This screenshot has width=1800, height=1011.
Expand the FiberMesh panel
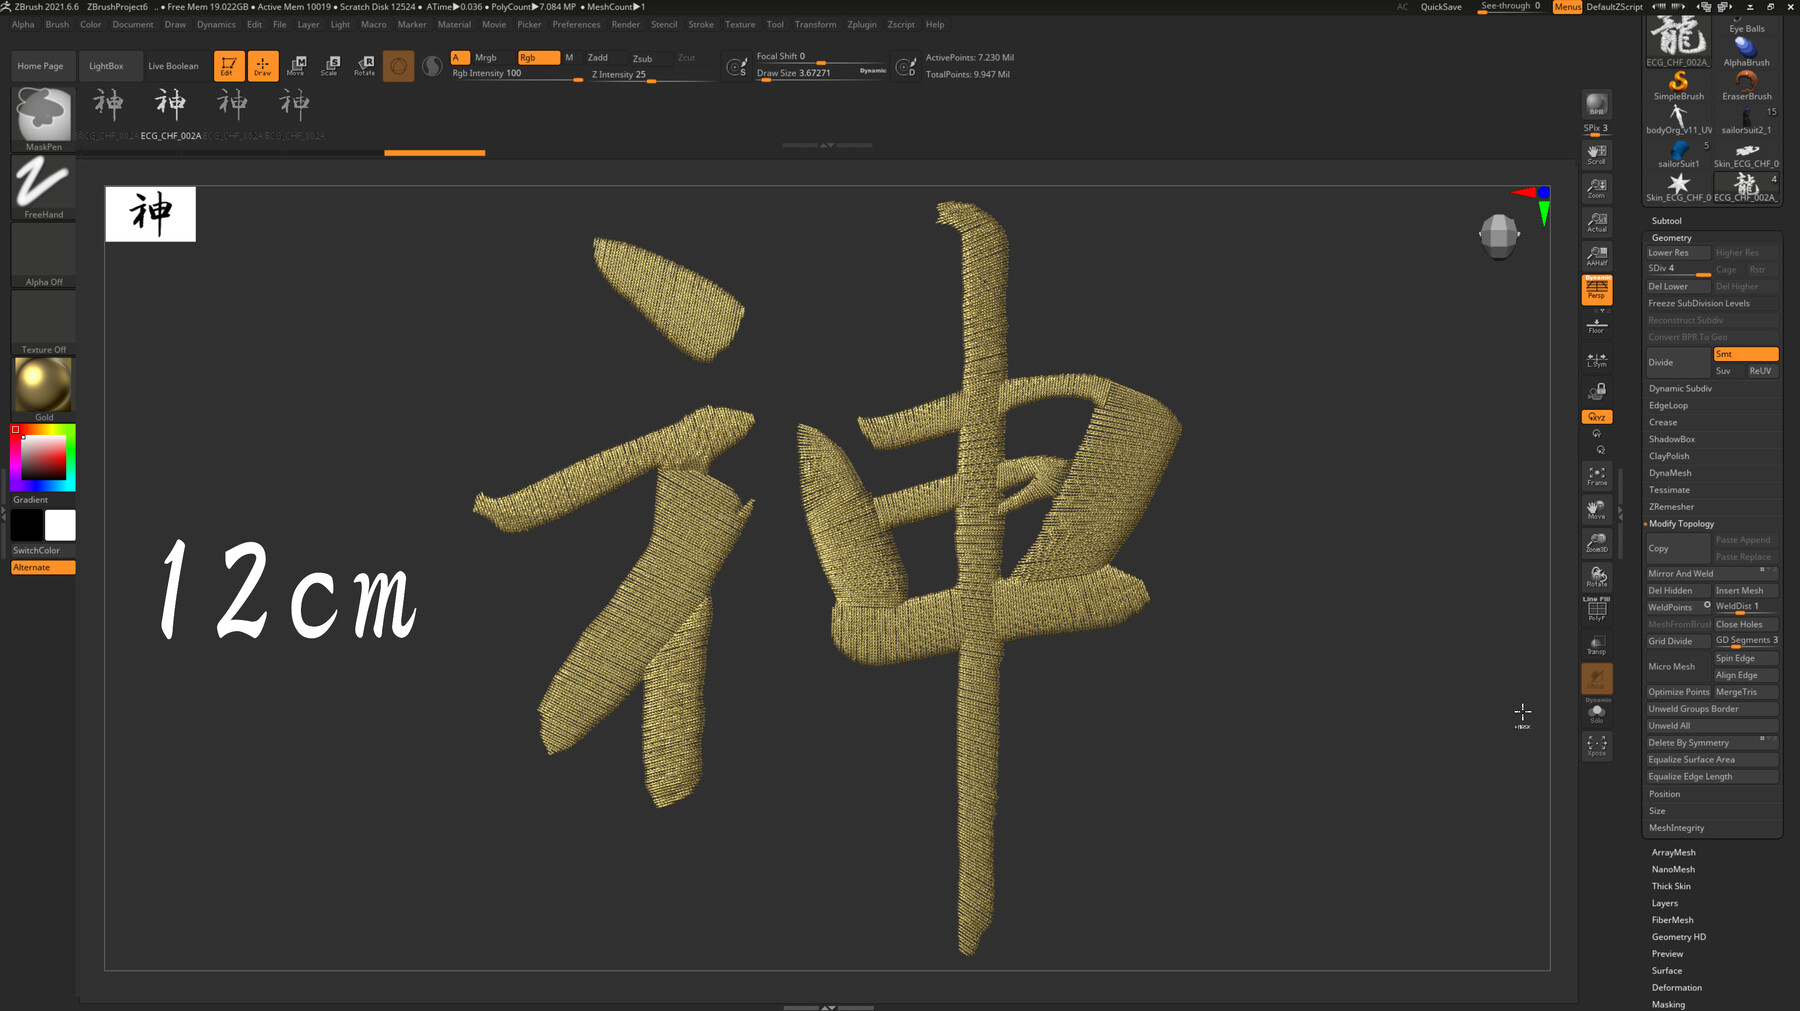(1673, 920)
